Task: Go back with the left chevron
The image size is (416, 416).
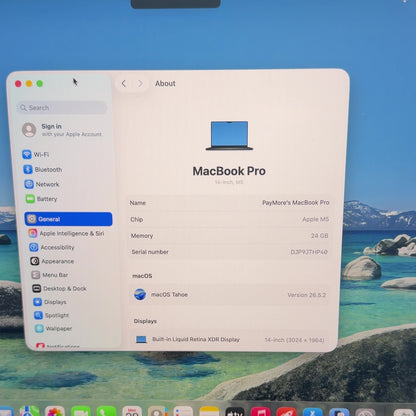Action: click(x=124, y=83)
